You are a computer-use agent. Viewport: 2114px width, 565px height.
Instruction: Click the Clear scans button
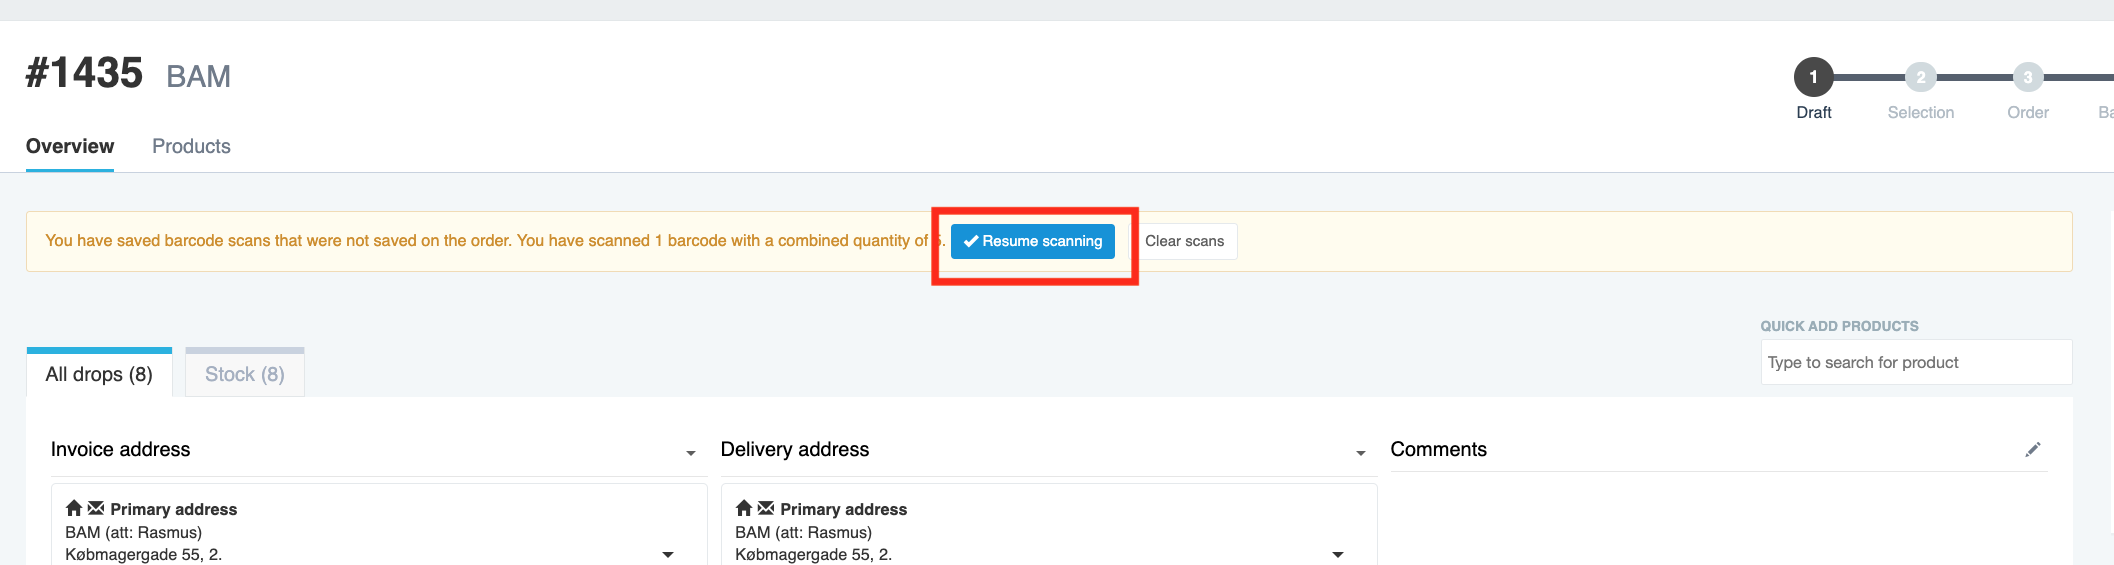(1185, 241)
